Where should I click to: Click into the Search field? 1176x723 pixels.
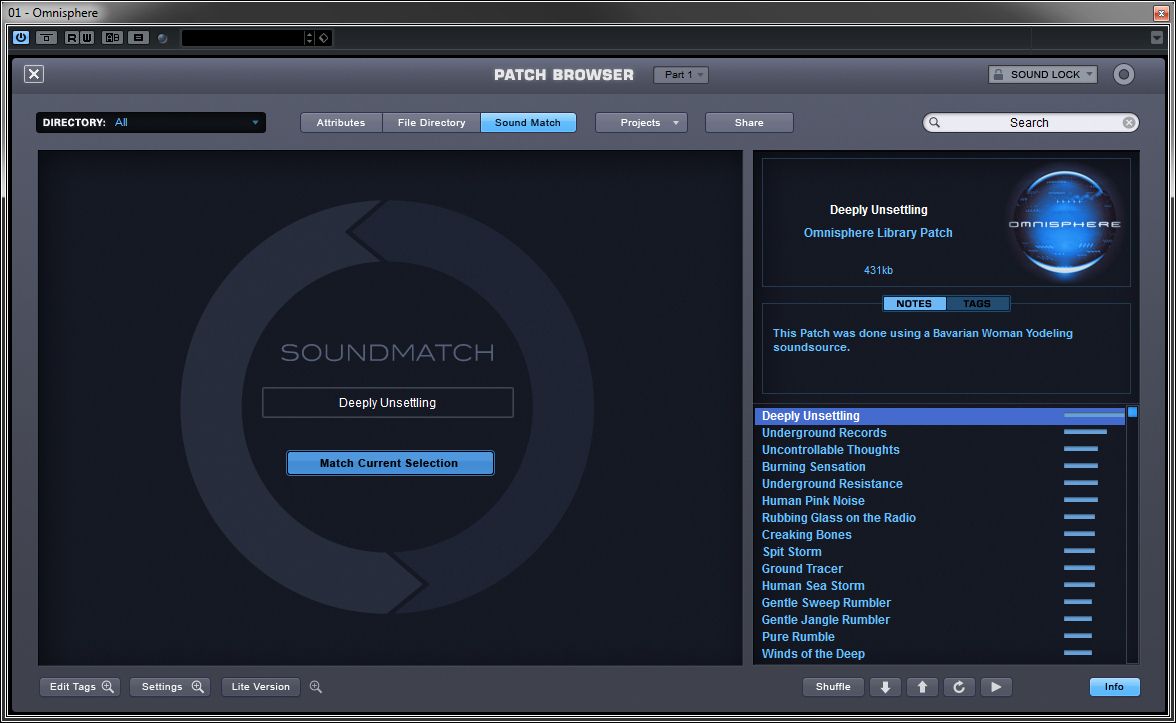[1030, 122]
